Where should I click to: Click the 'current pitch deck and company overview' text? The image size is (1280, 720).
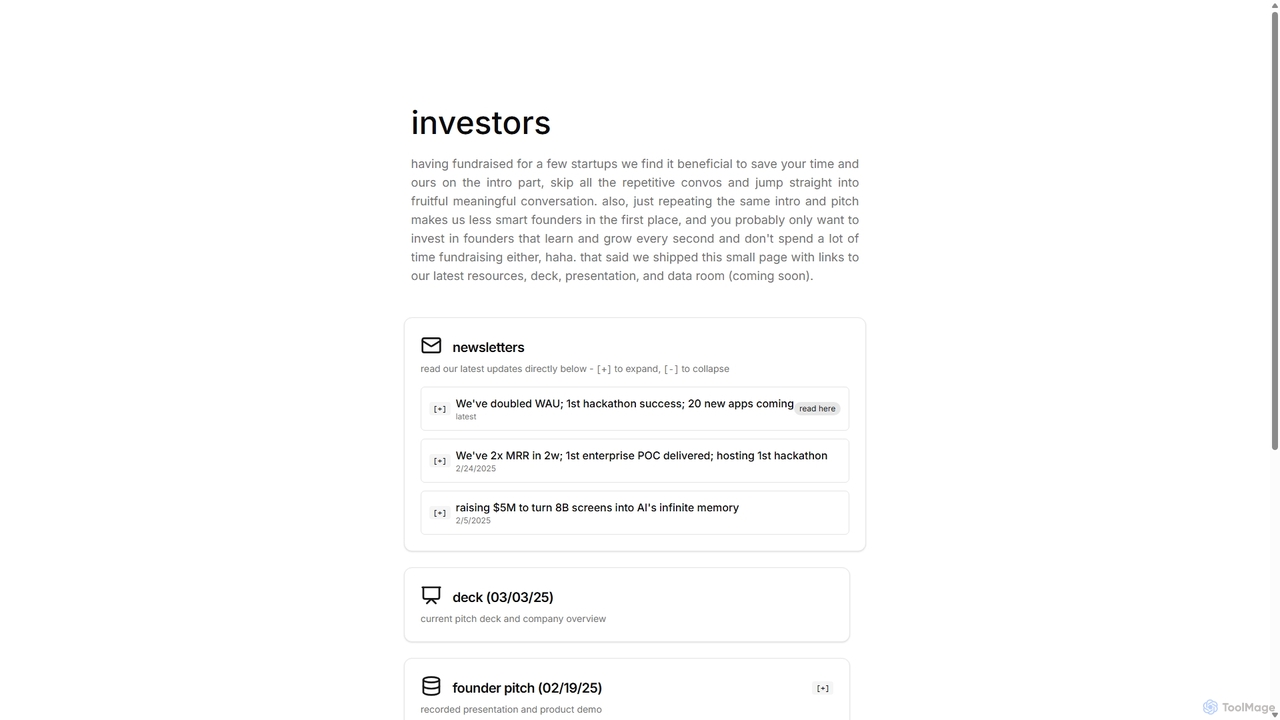513,619
